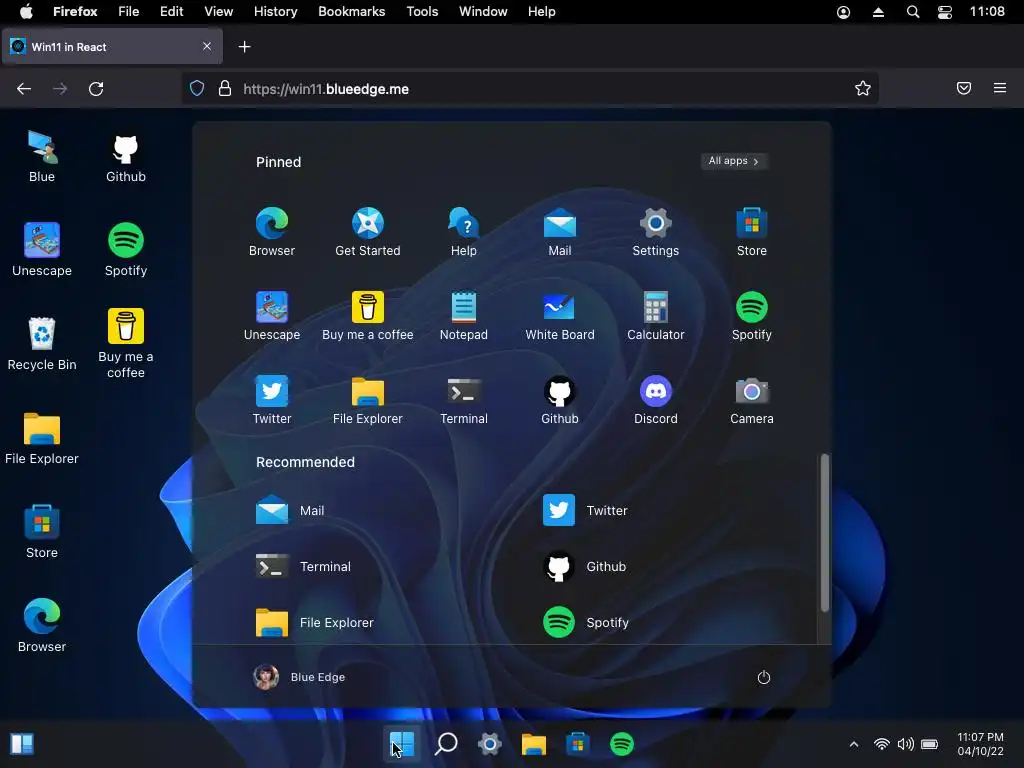Open the Discord app
This screenshot has height=768, width=1024.
[656, 400]
